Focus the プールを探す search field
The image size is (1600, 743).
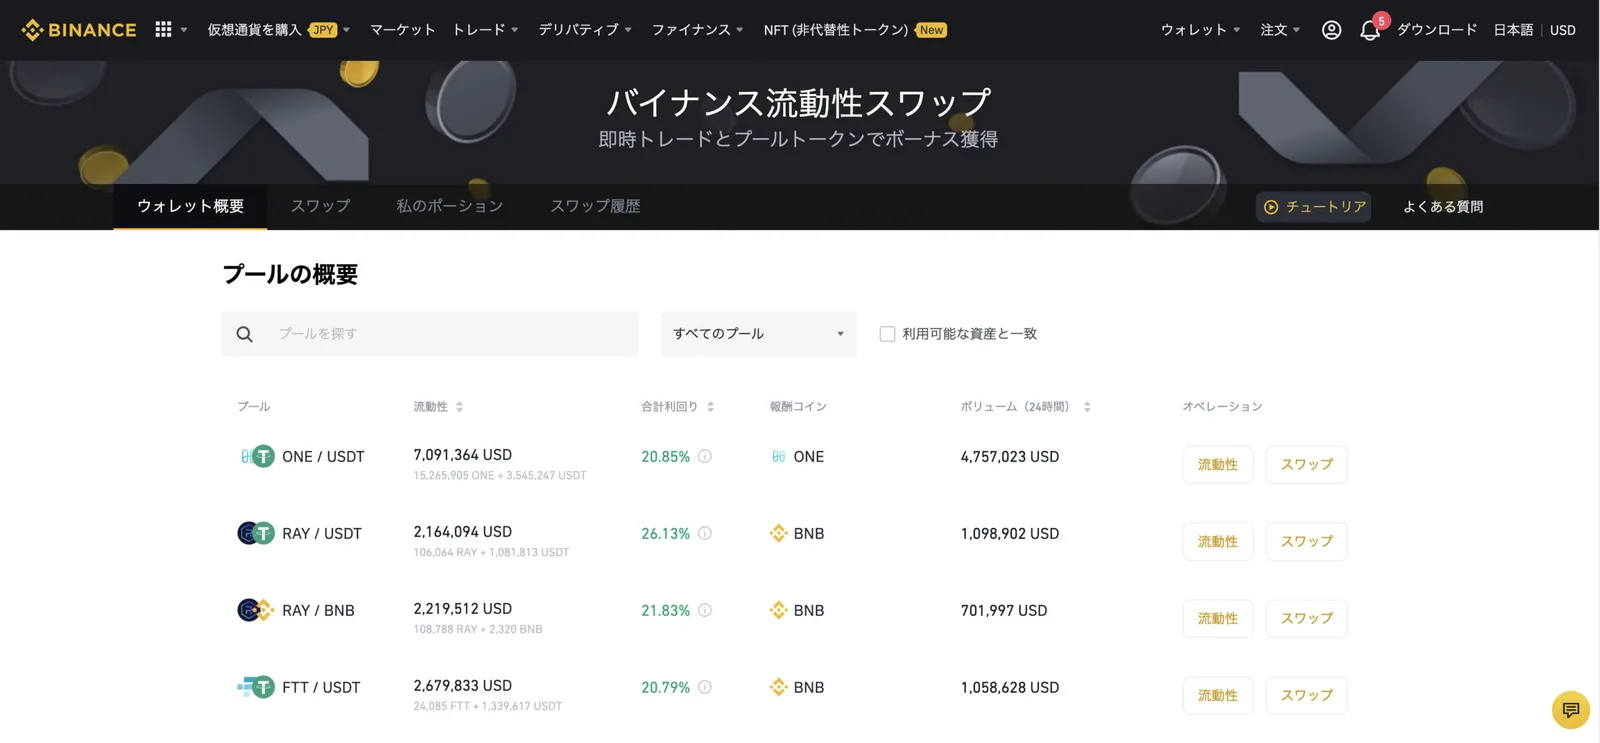click(x=430, y=334)
